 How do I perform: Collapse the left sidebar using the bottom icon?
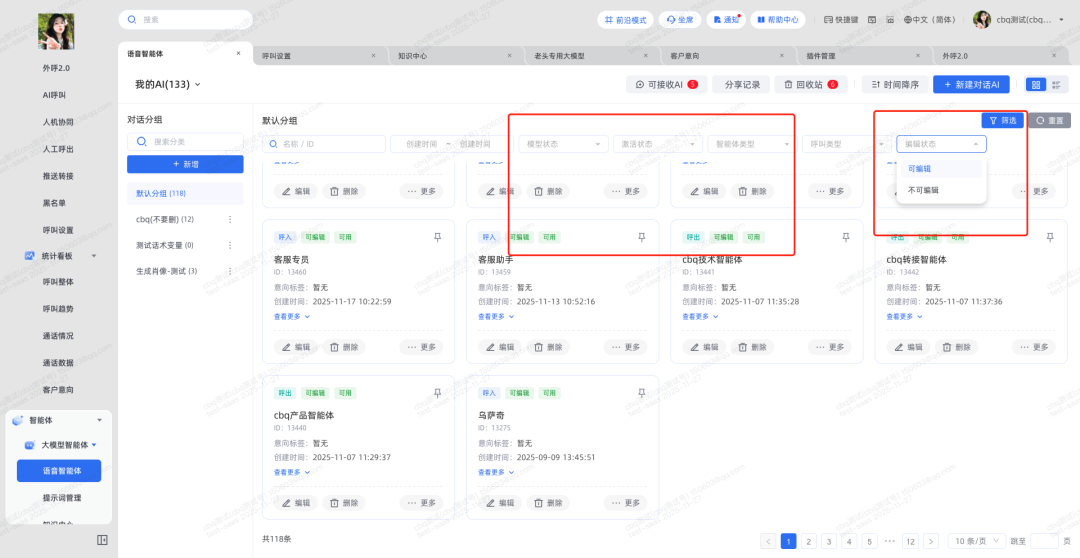coord(102,540)
